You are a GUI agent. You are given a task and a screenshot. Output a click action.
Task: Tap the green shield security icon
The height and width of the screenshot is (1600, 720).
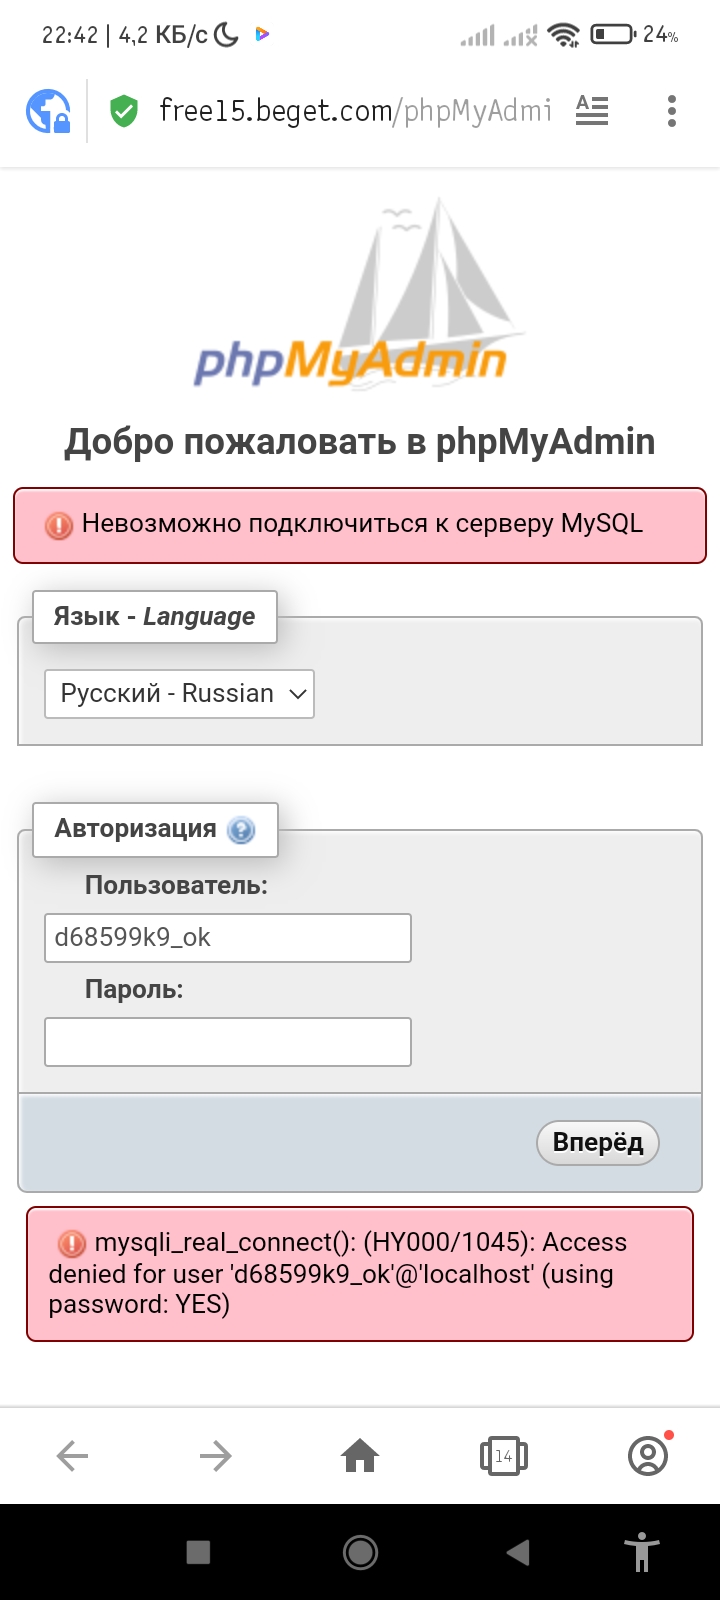(x=123, y=111)
